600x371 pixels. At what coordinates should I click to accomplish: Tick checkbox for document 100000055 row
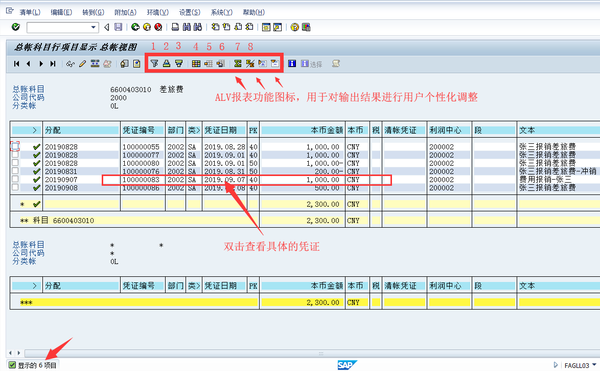tap(15, 146)
